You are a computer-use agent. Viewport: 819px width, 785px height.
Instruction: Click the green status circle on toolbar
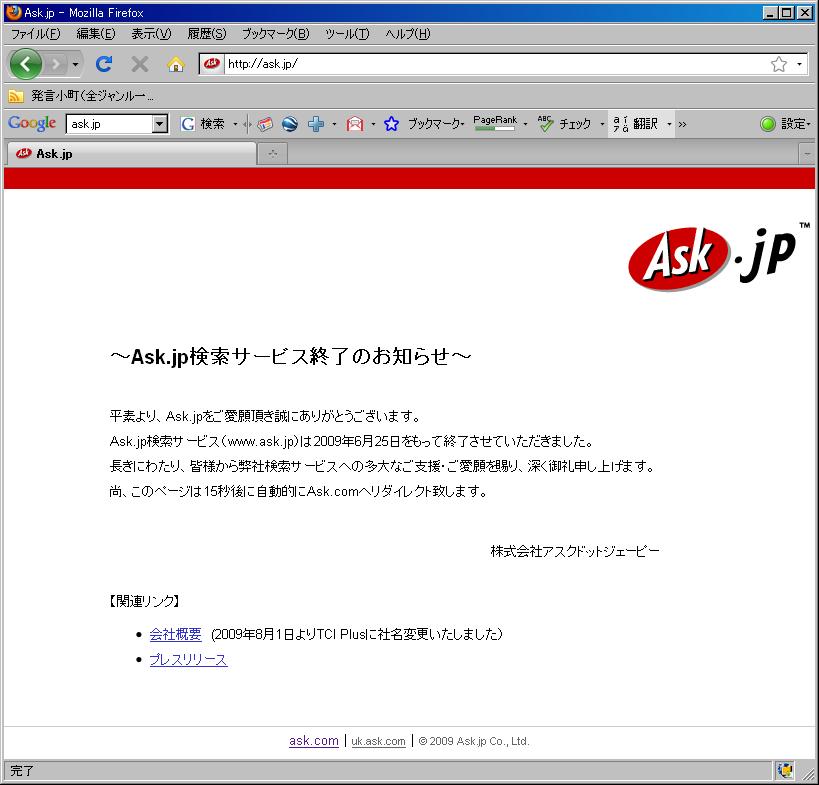coord(767,124)
